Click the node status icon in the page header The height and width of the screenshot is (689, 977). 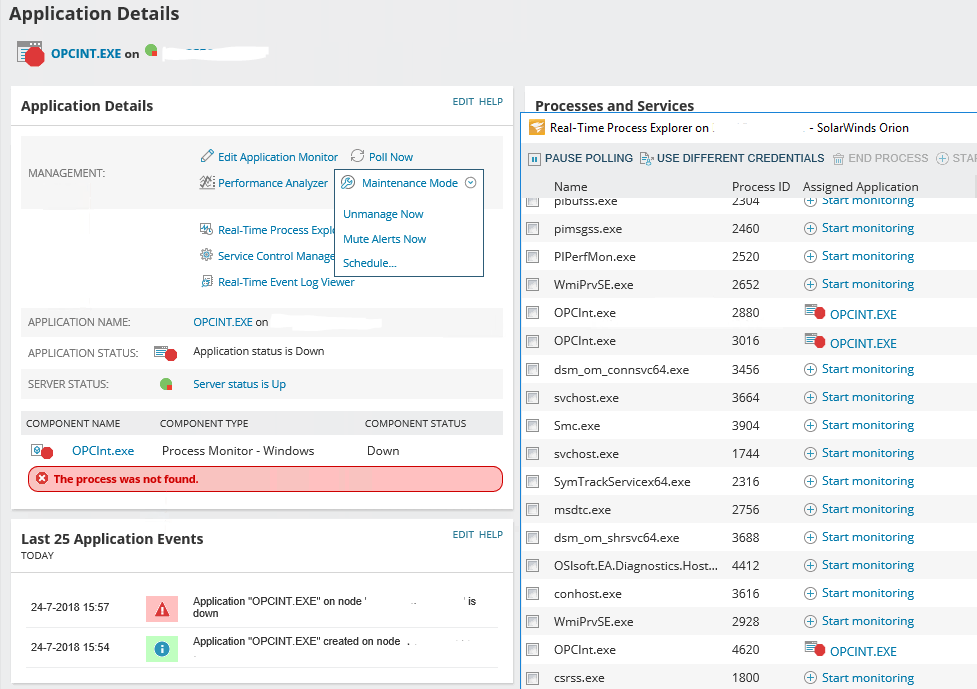click(151, 50)
